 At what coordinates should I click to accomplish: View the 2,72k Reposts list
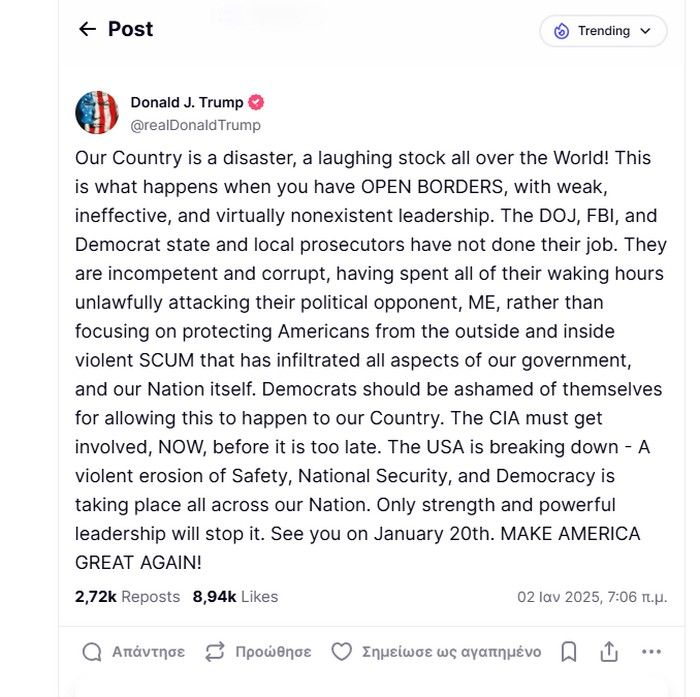pyautogui.click(x=127, y=597)
